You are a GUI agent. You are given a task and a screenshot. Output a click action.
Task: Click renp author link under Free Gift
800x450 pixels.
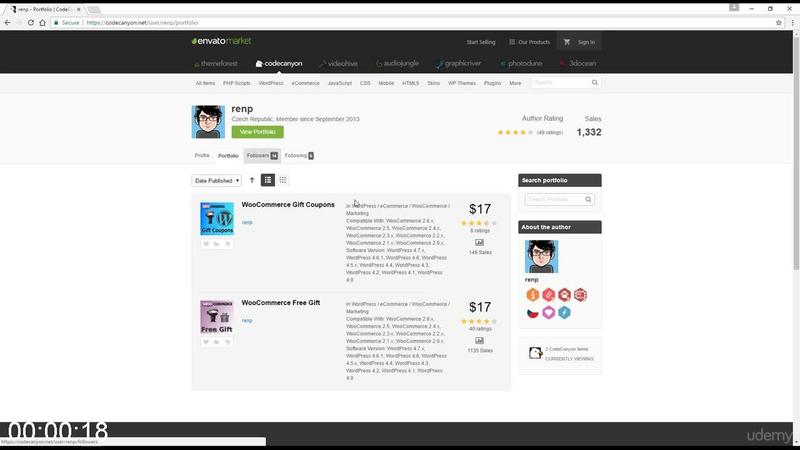click(247, 320)
